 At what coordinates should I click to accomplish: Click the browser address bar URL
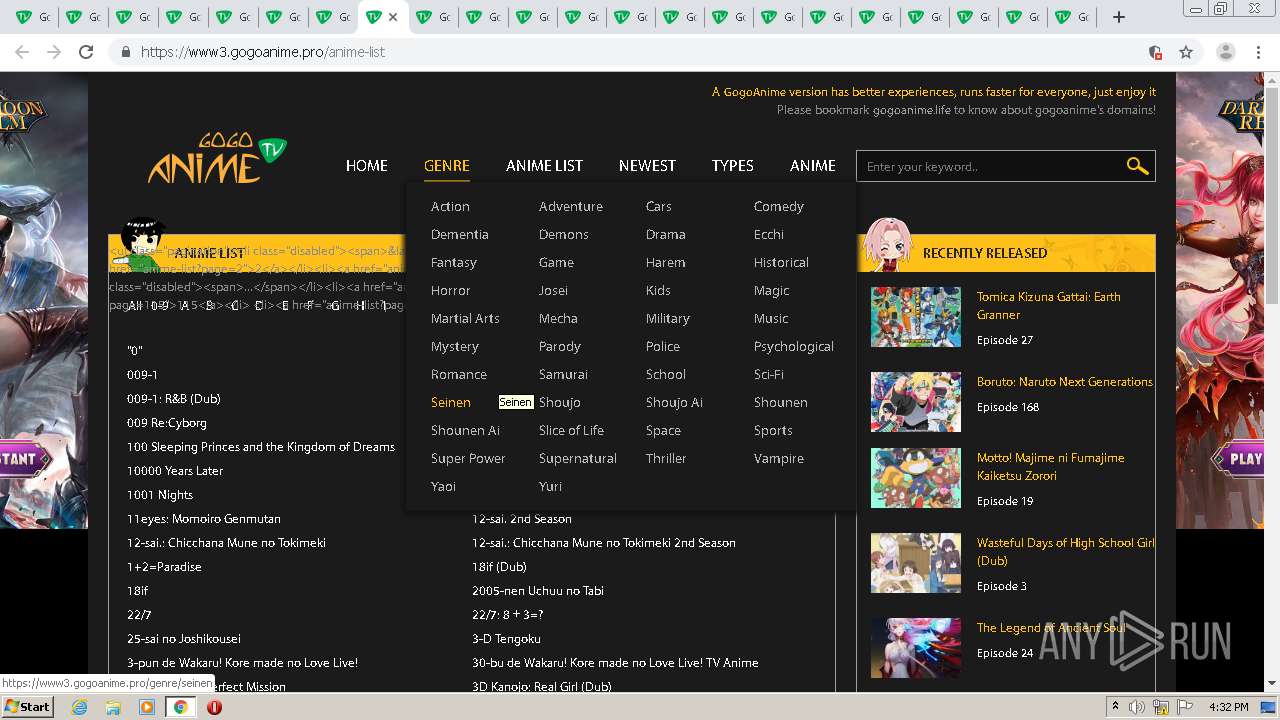(263, 52)
